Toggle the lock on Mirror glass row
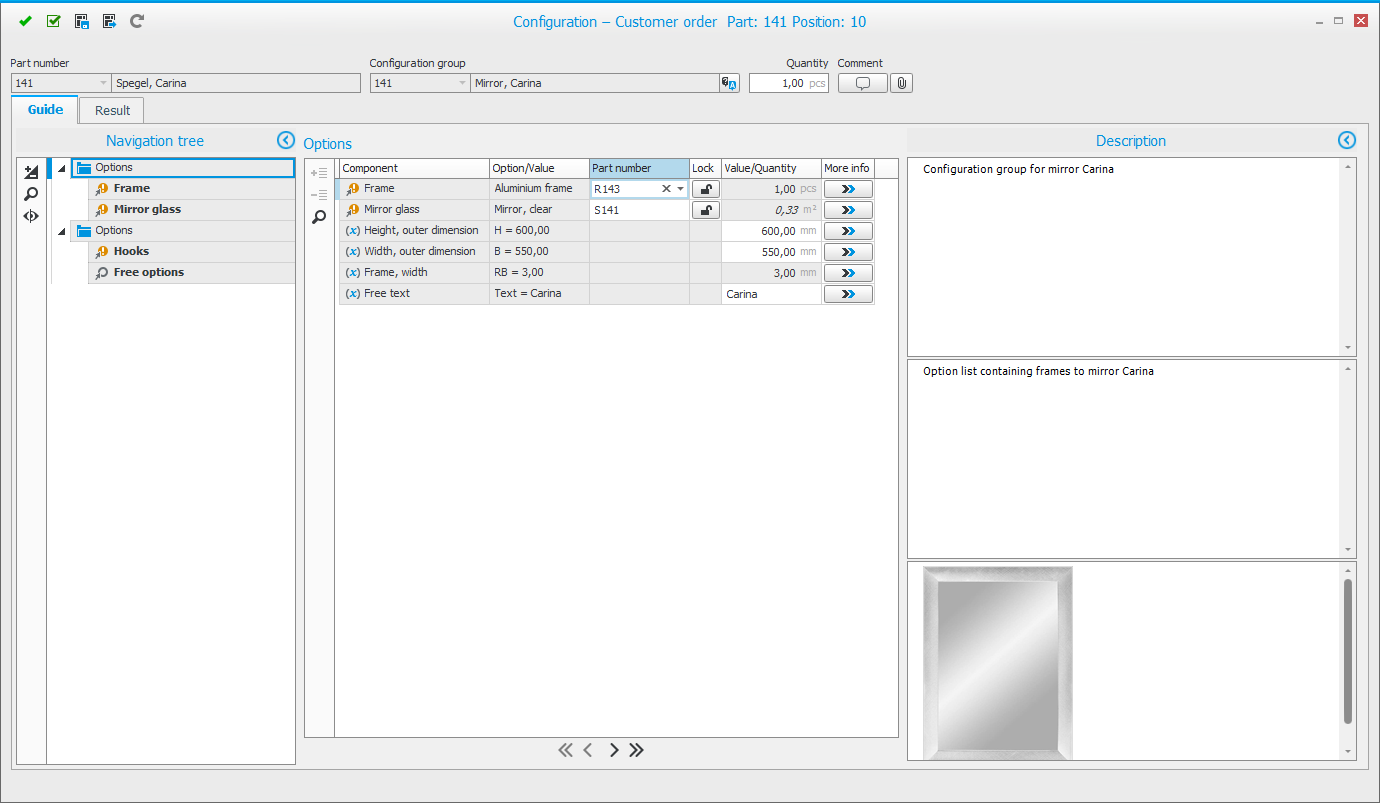Screen dimensions: 1380x803 pyautogui.click(x=705, y=210)
